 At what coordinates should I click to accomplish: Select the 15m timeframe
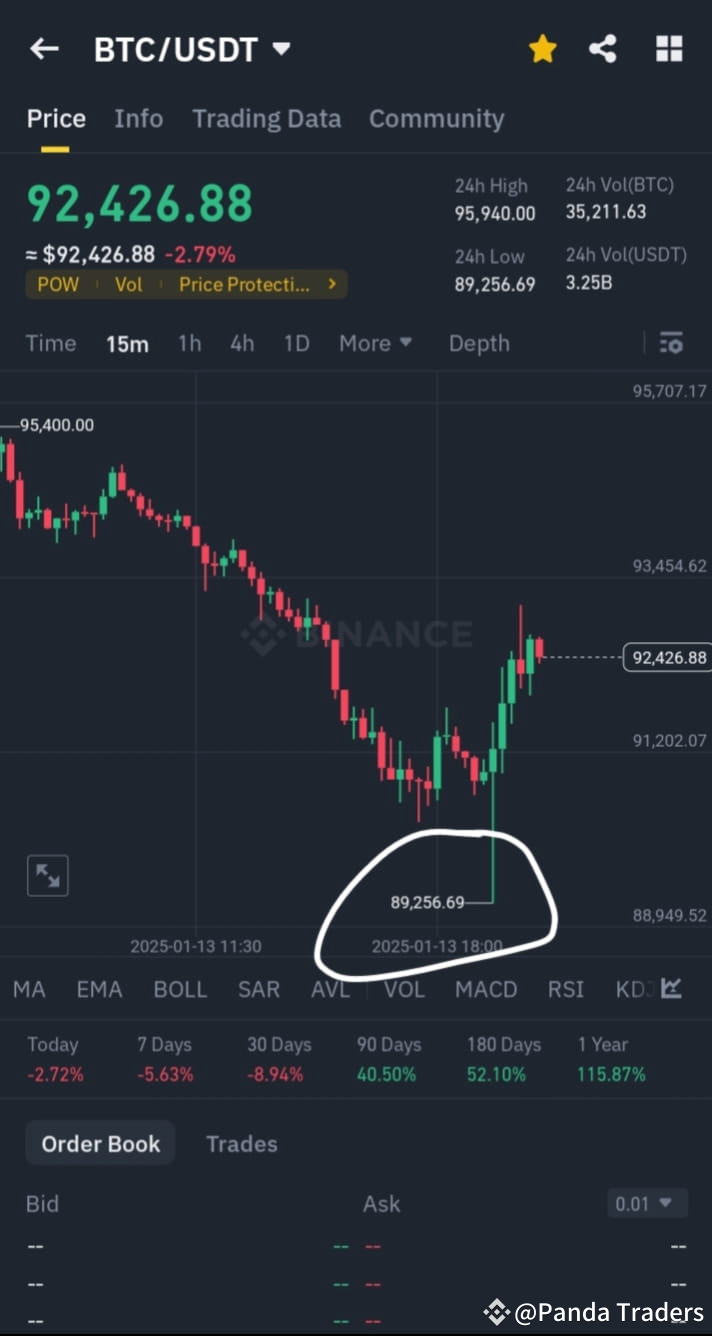click(127, 343)
